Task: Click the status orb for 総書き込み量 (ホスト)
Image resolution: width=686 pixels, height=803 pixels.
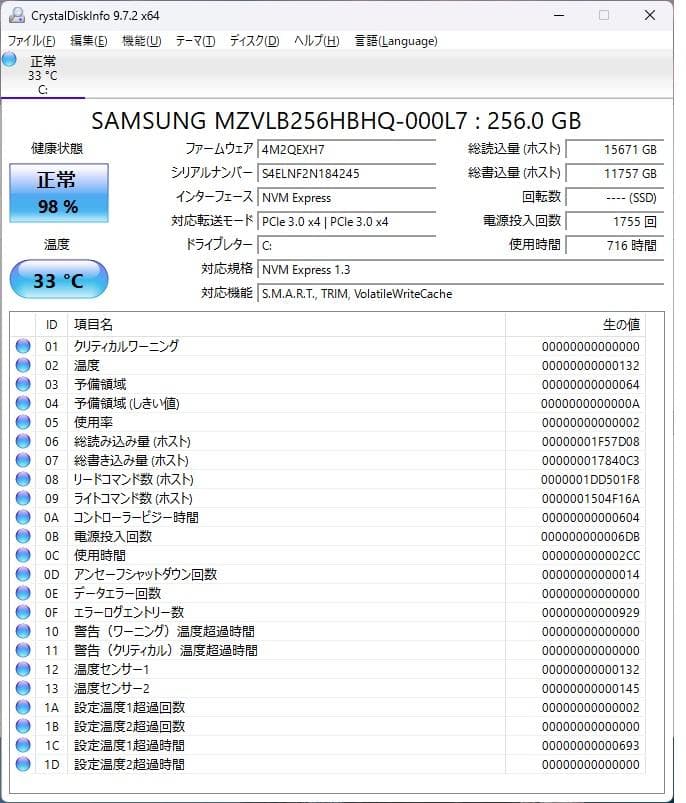Action: click(23, 460)
